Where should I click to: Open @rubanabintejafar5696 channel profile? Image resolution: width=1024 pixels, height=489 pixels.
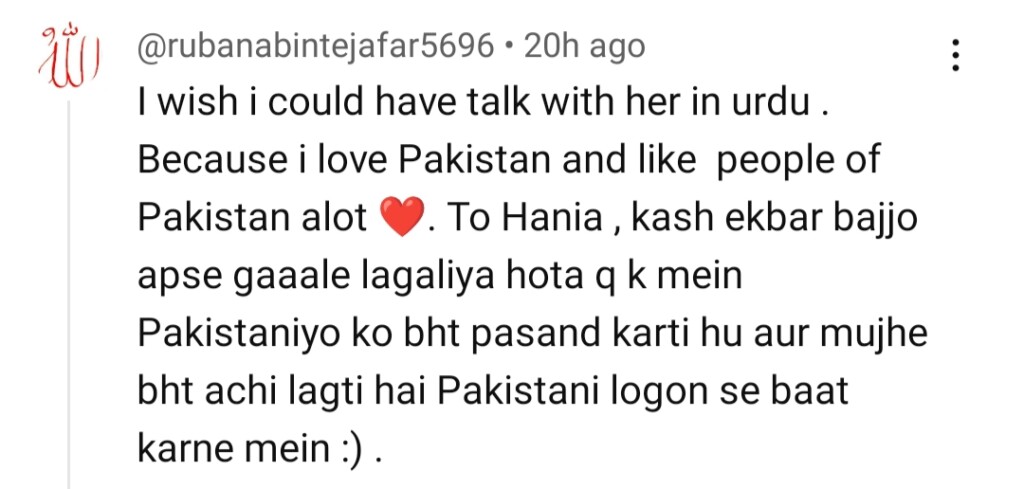pos(315,47)
